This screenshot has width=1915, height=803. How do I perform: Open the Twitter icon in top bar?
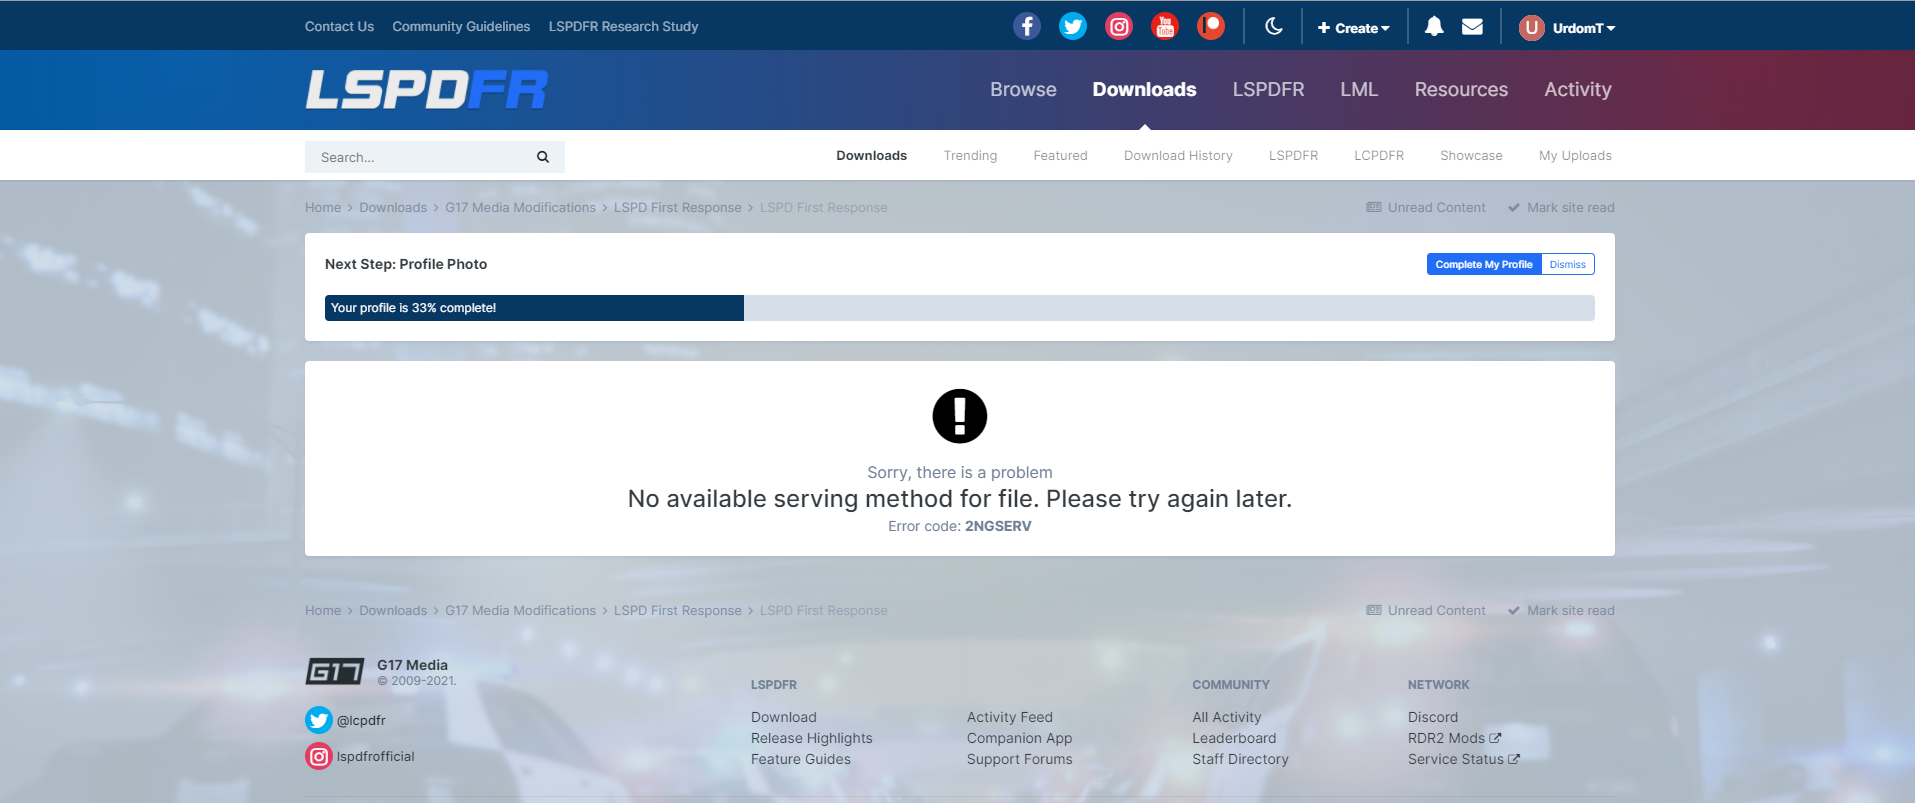click(1073, 26)
